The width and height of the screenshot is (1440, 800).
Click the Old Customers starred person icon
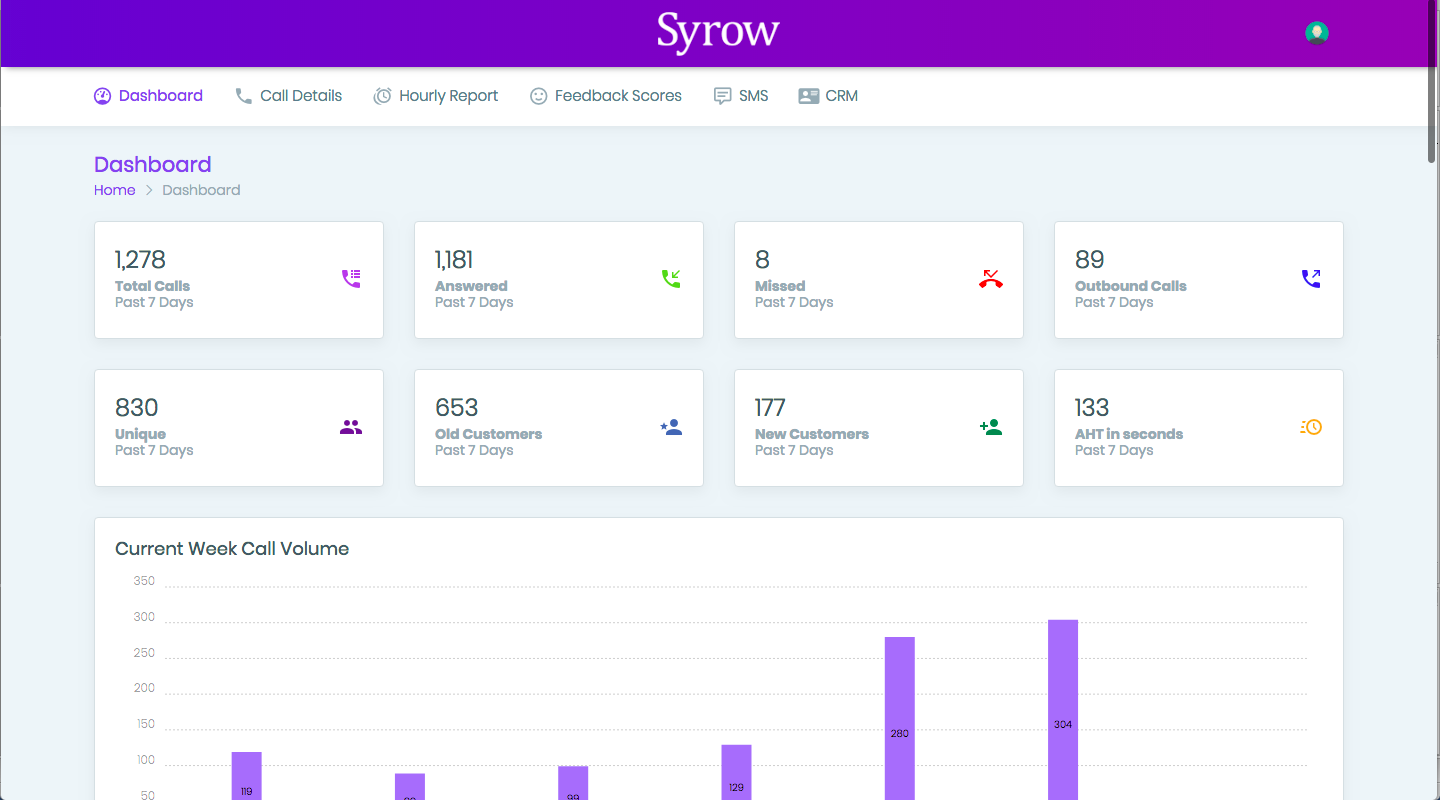click(x=671, y=427)
